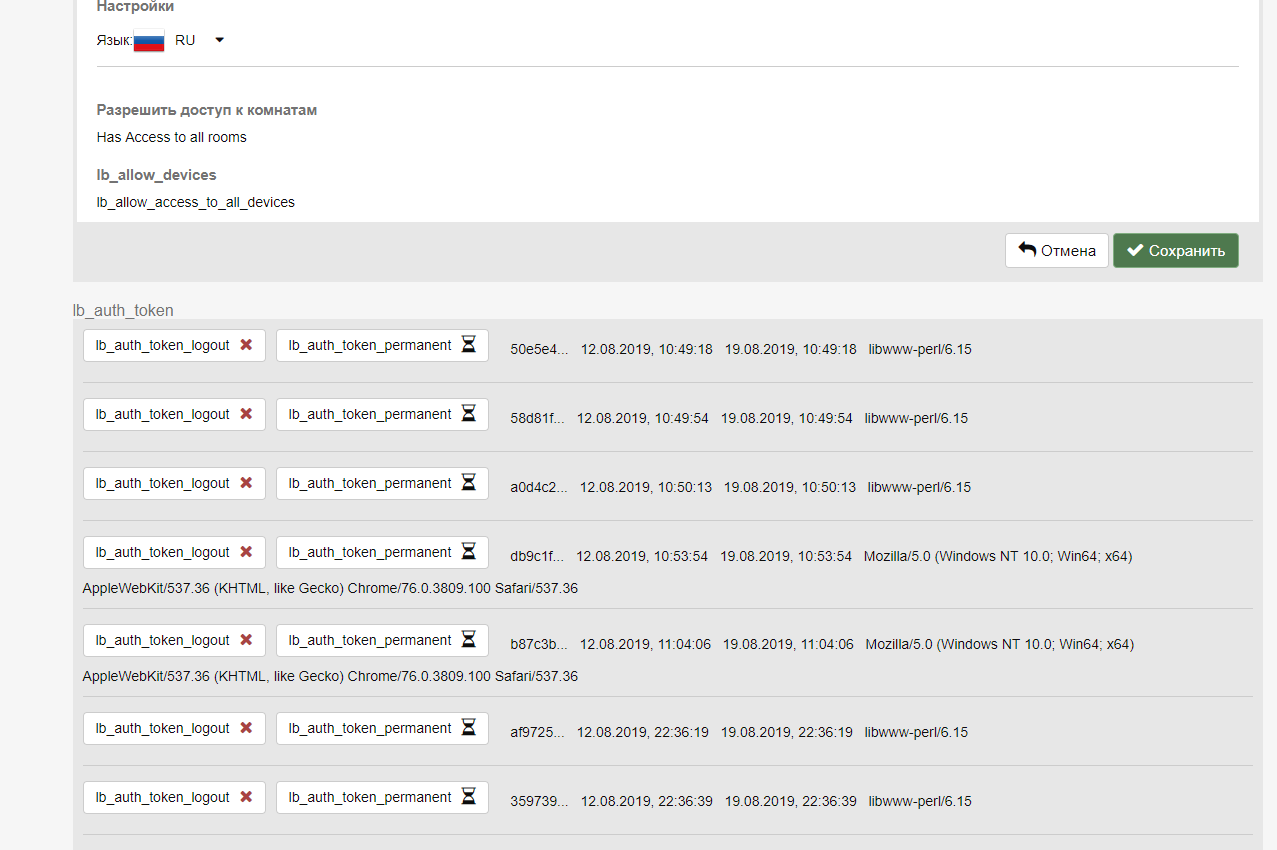Viewport: 1277px width, 850px height.
Task: Click hourglass icon for token 359739
Action: click(x=468, y=797)
